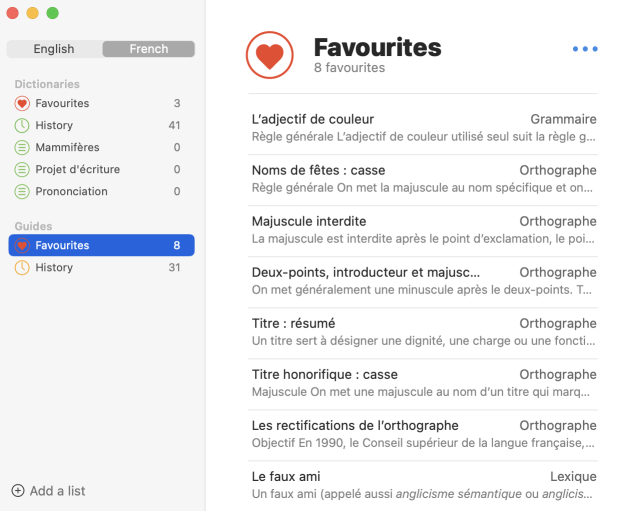Open Deux-points, introducteur et majuscule entry
641x511 pixels.
pyautogui.click(x=423, y=281)
